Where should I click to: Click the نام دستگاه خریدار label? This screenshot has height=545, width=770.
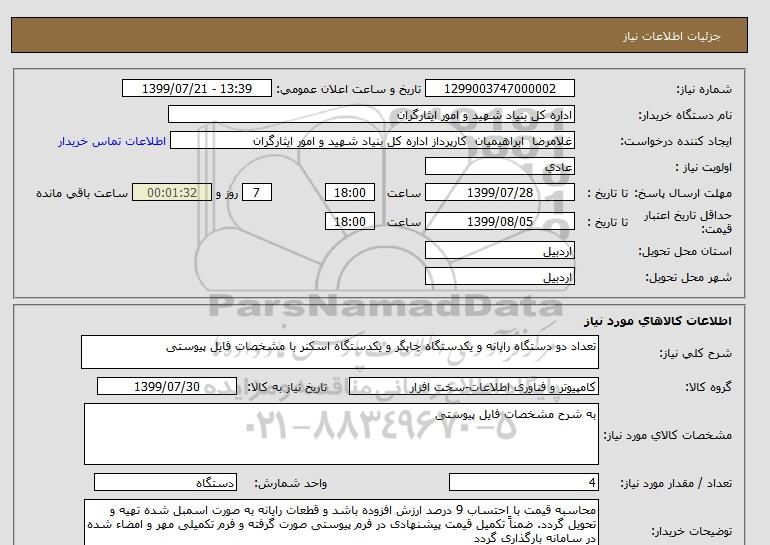(x=686, y=115)
